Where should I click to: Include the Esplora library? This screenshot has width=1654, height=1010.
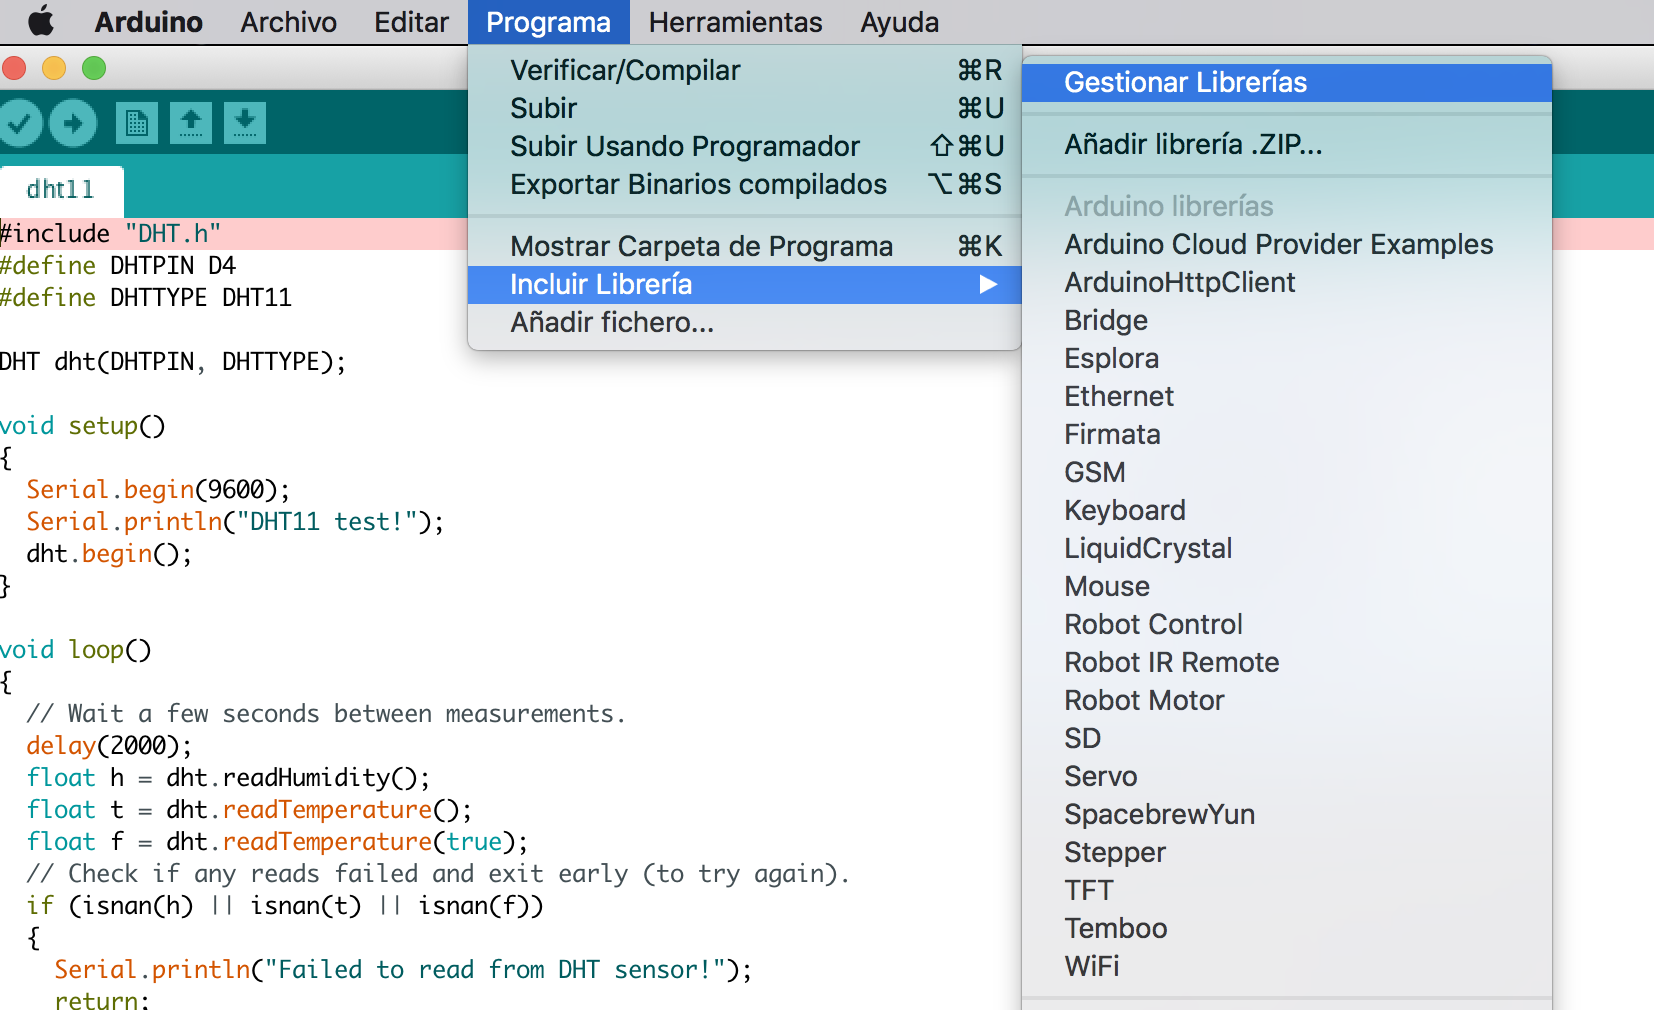[x=1287, y=358]
